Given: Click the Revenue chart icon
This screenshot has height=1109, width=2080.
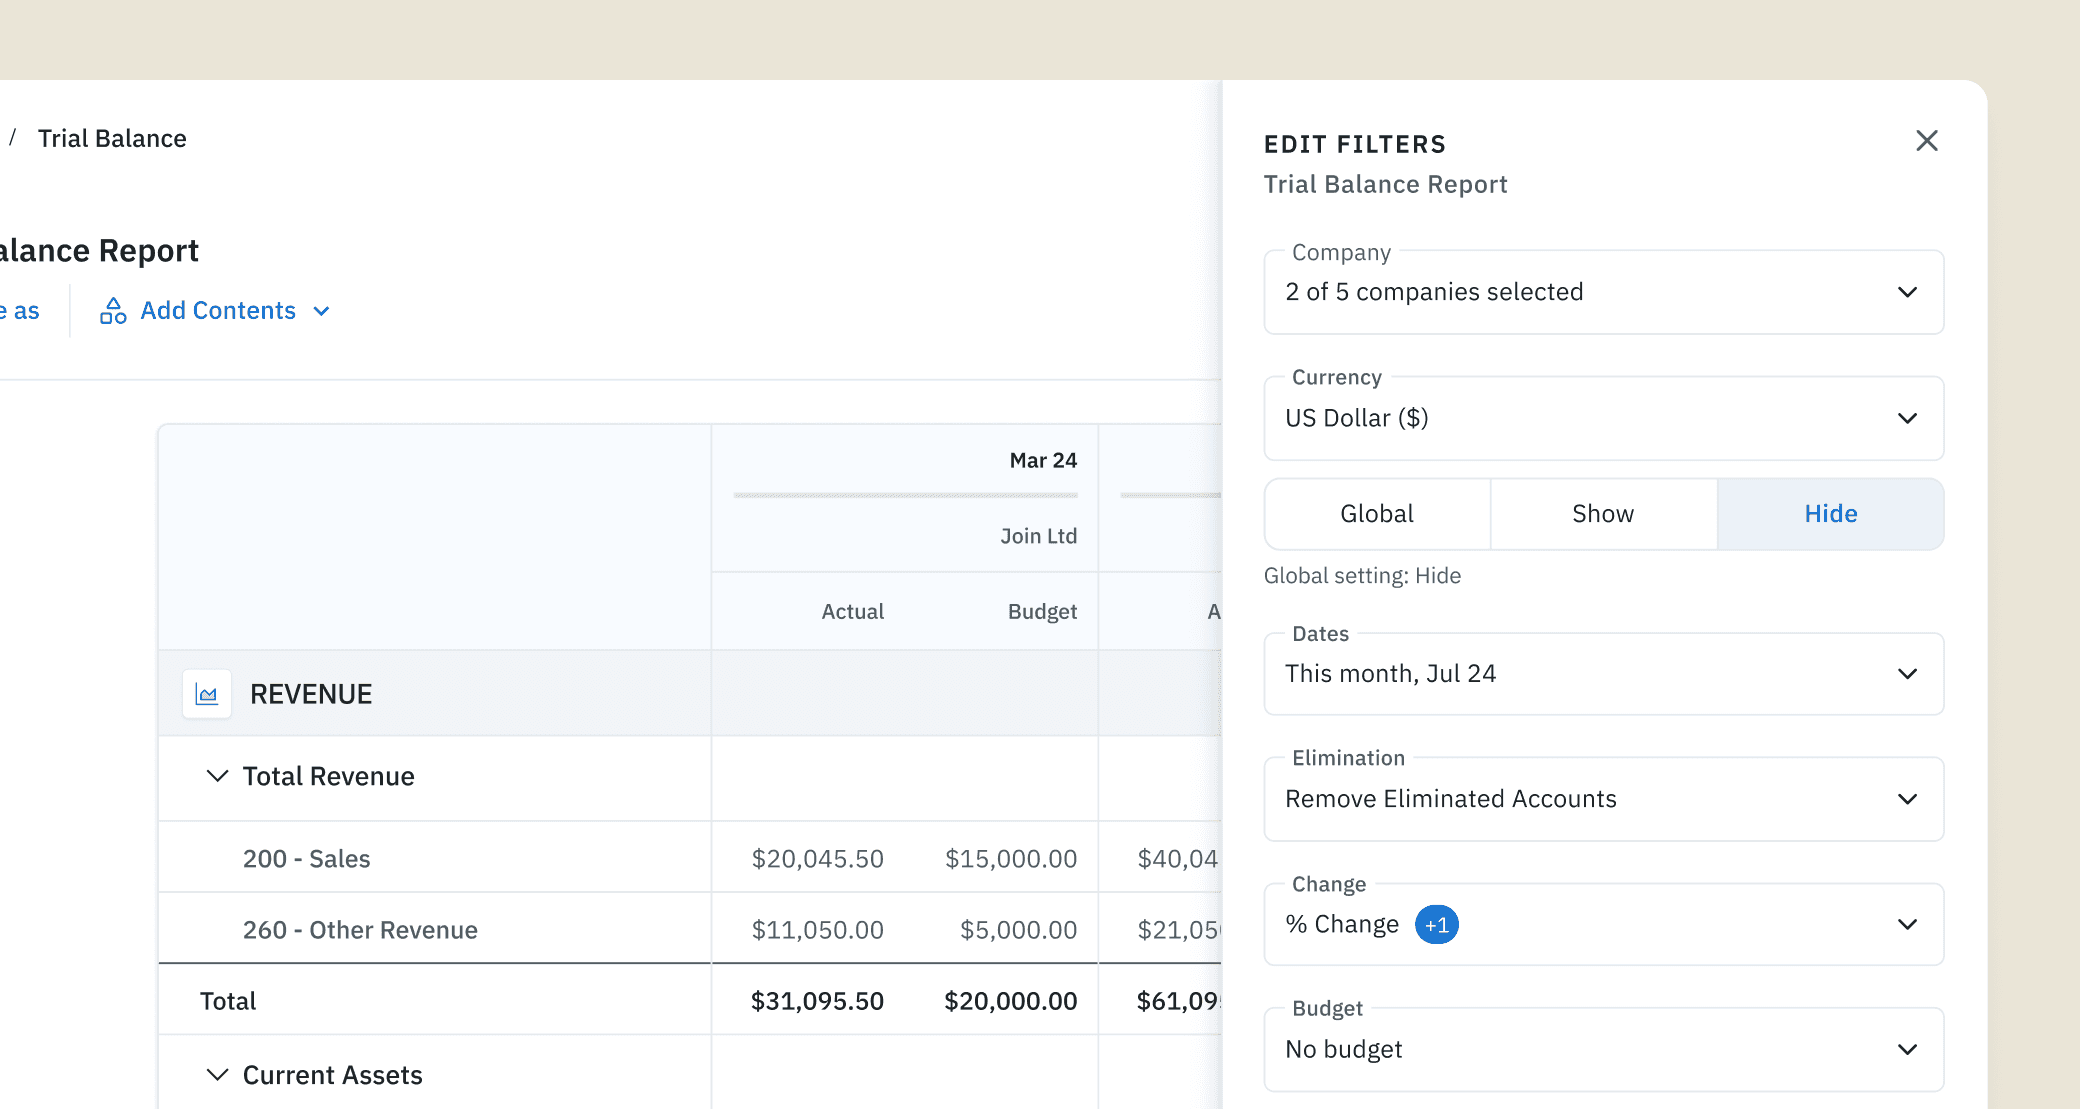Looking at the screenshot, I should click(207, 694).
